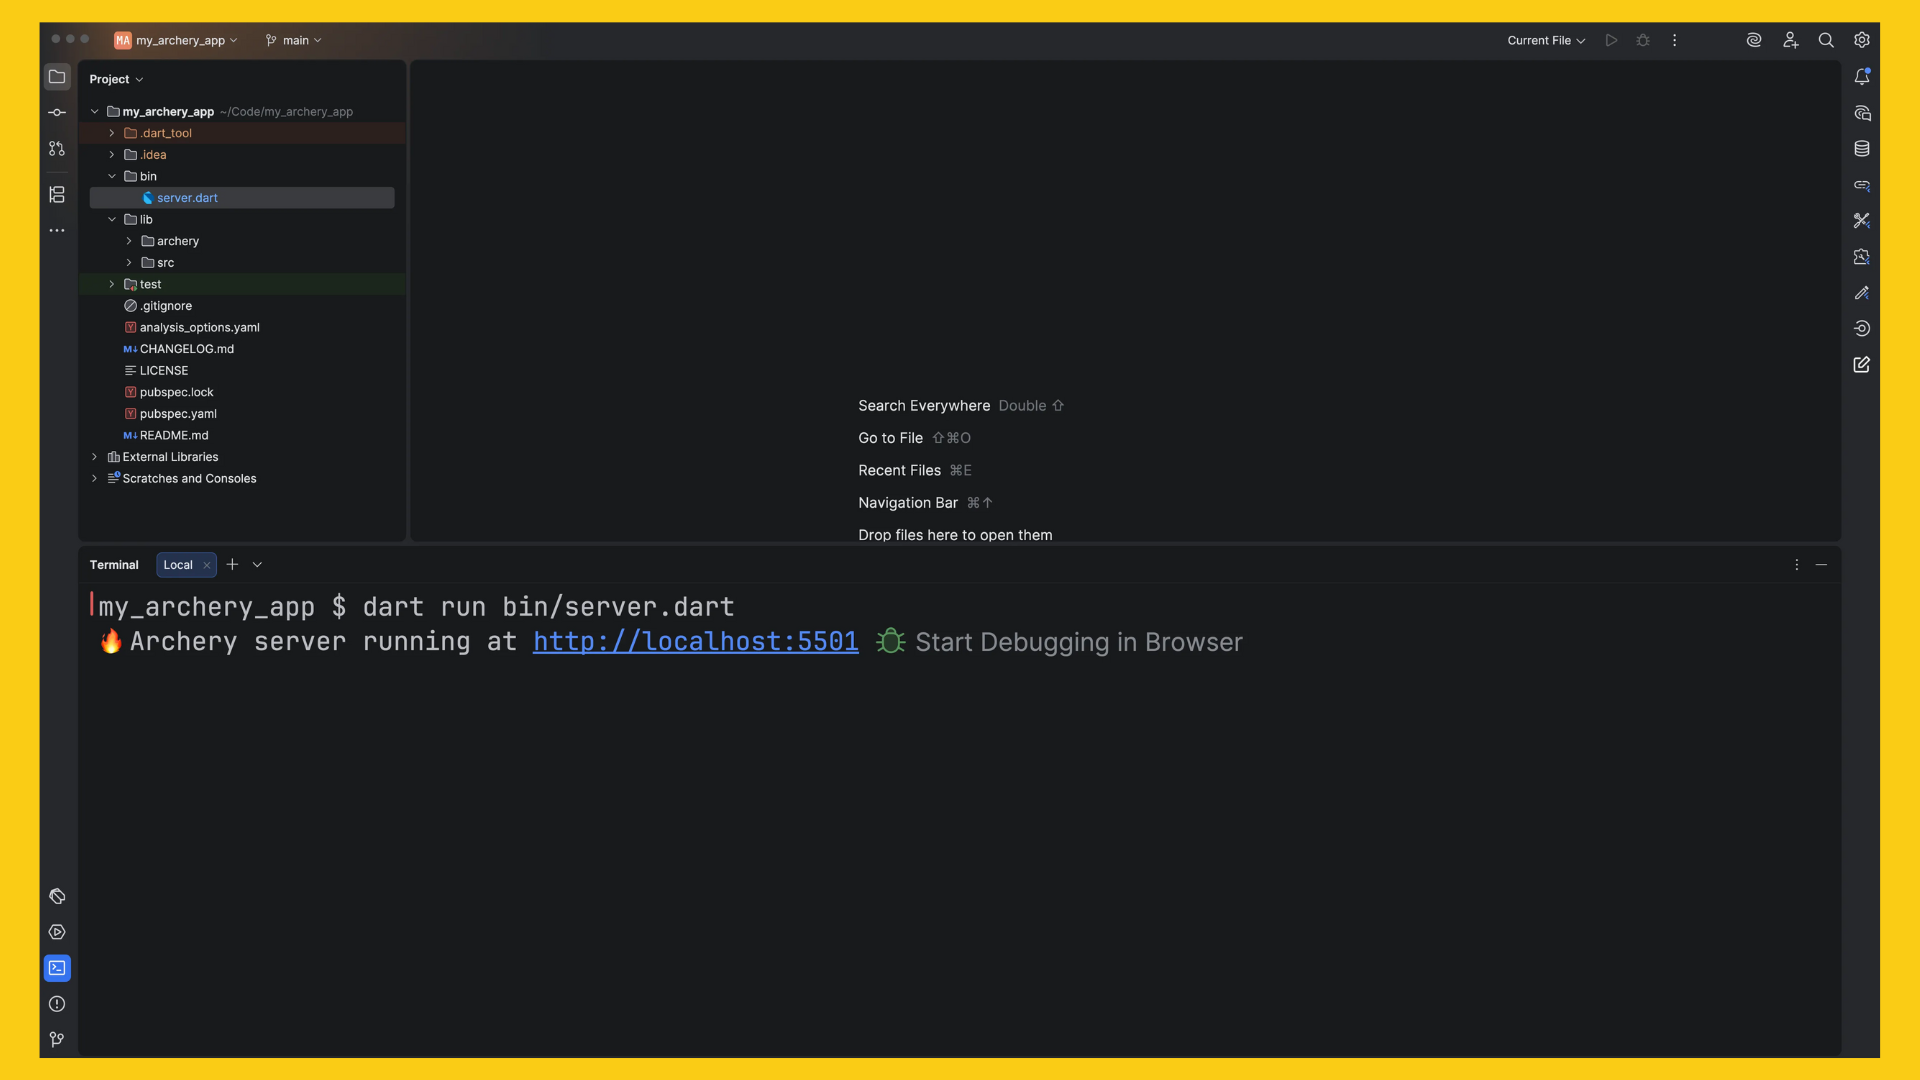Click the Search Everywhere magnifier icon

[x=1825, y=40]
